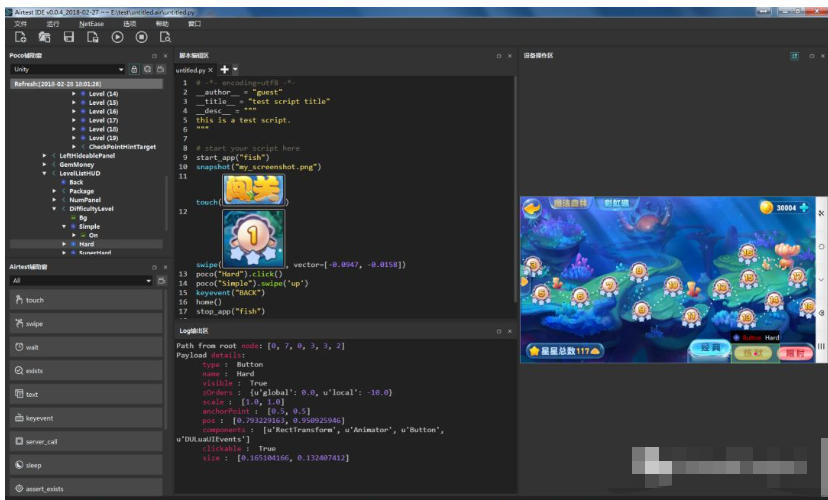Open the report viewer toolbar icon
The height and width of the screenshot is (500, 828).
coord(165,37)
